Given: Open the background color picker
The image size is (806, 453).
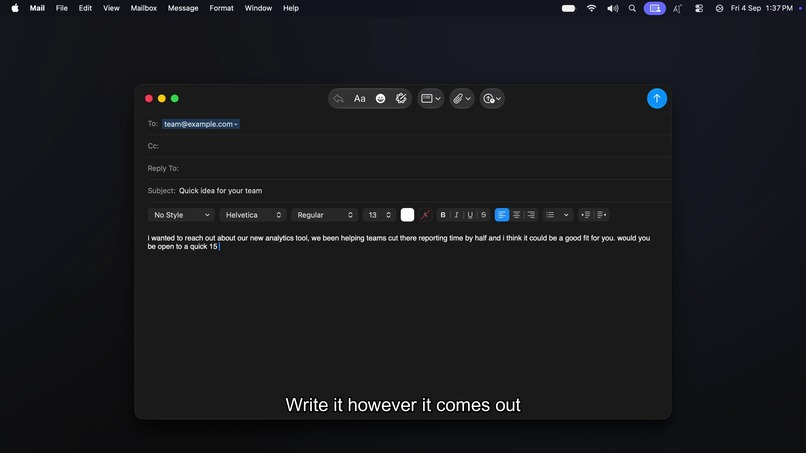Looking at the screenshot, I should pos(425,215).
